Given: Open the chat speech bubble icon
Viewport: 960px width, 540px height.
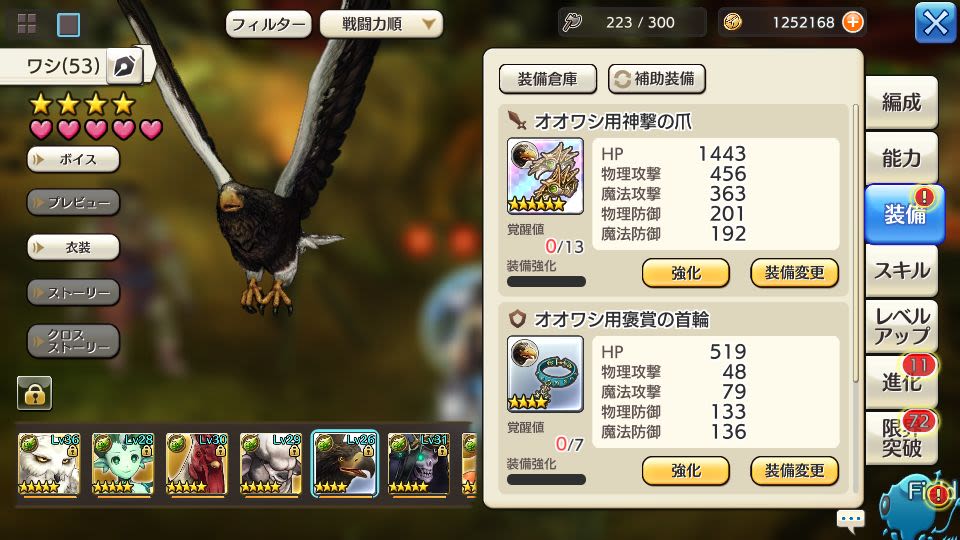Looking at the screenshot, I should tap(850, 520).
